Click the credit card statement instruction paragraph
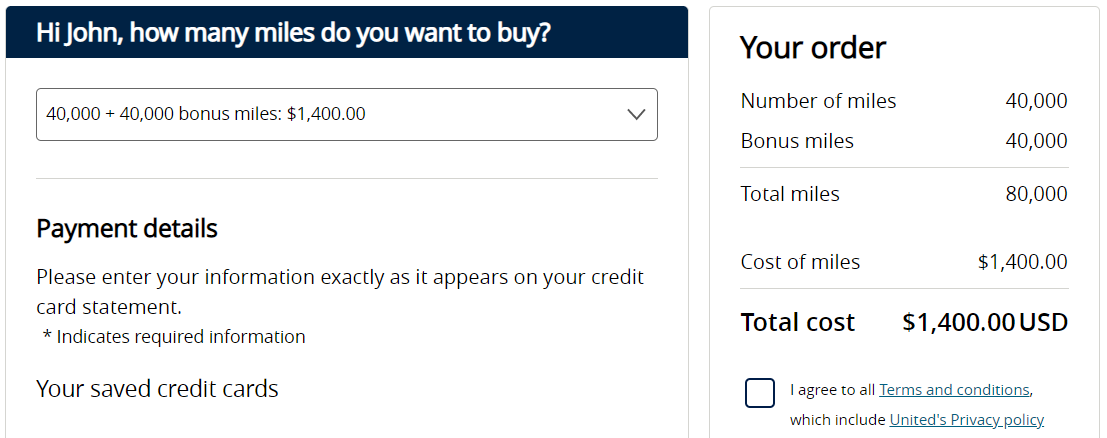The height and width of the screenshot is (438, 1107). point(340,292)
